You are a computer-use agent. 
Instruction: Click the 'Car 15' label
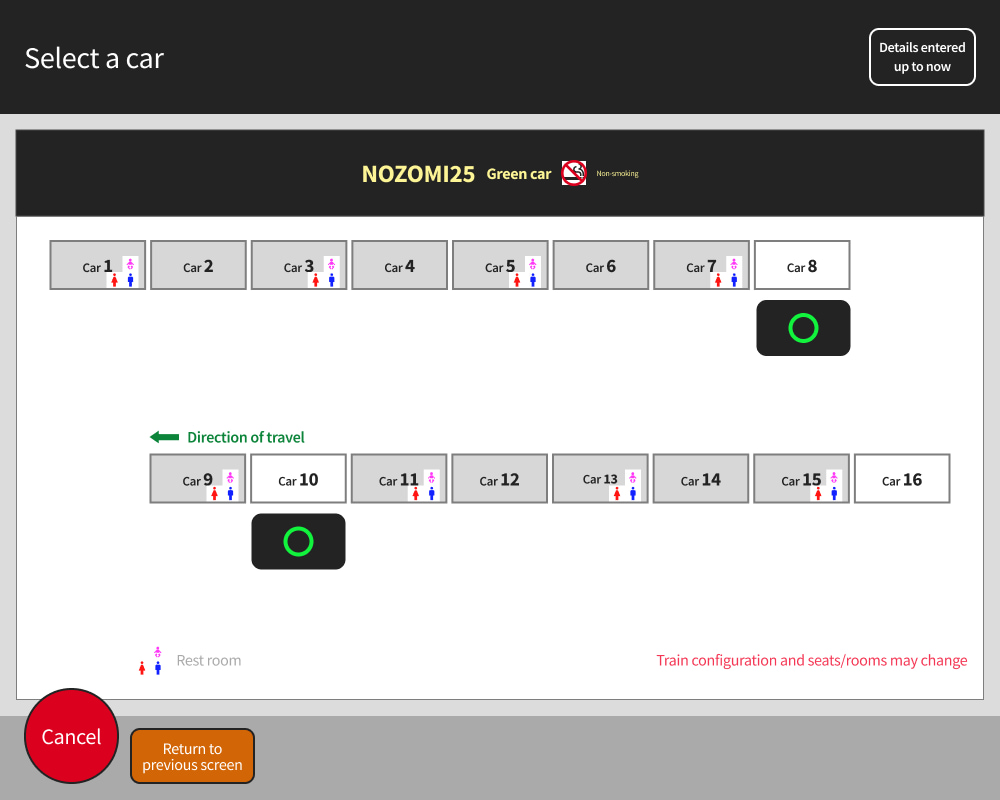[x=801, y=480]
